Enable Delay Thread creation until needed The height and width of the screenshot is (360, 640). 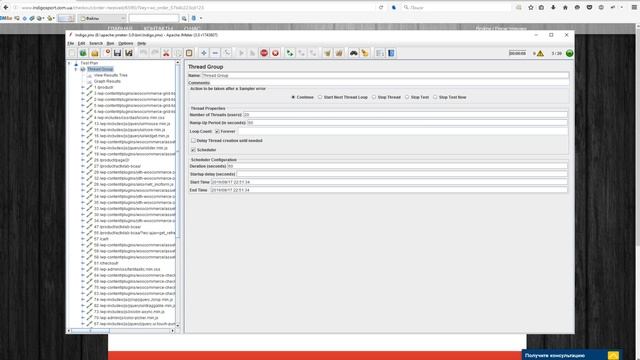[x=193, y=140]
